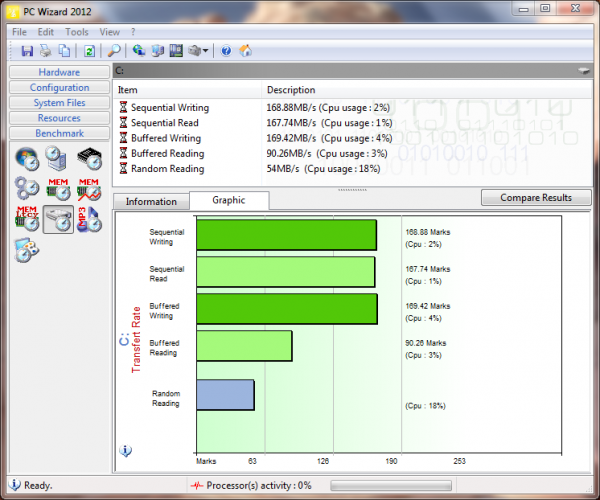Screen dimensions: 600x500
Task: Open the Hardware section
Action: tap(59, 72)
